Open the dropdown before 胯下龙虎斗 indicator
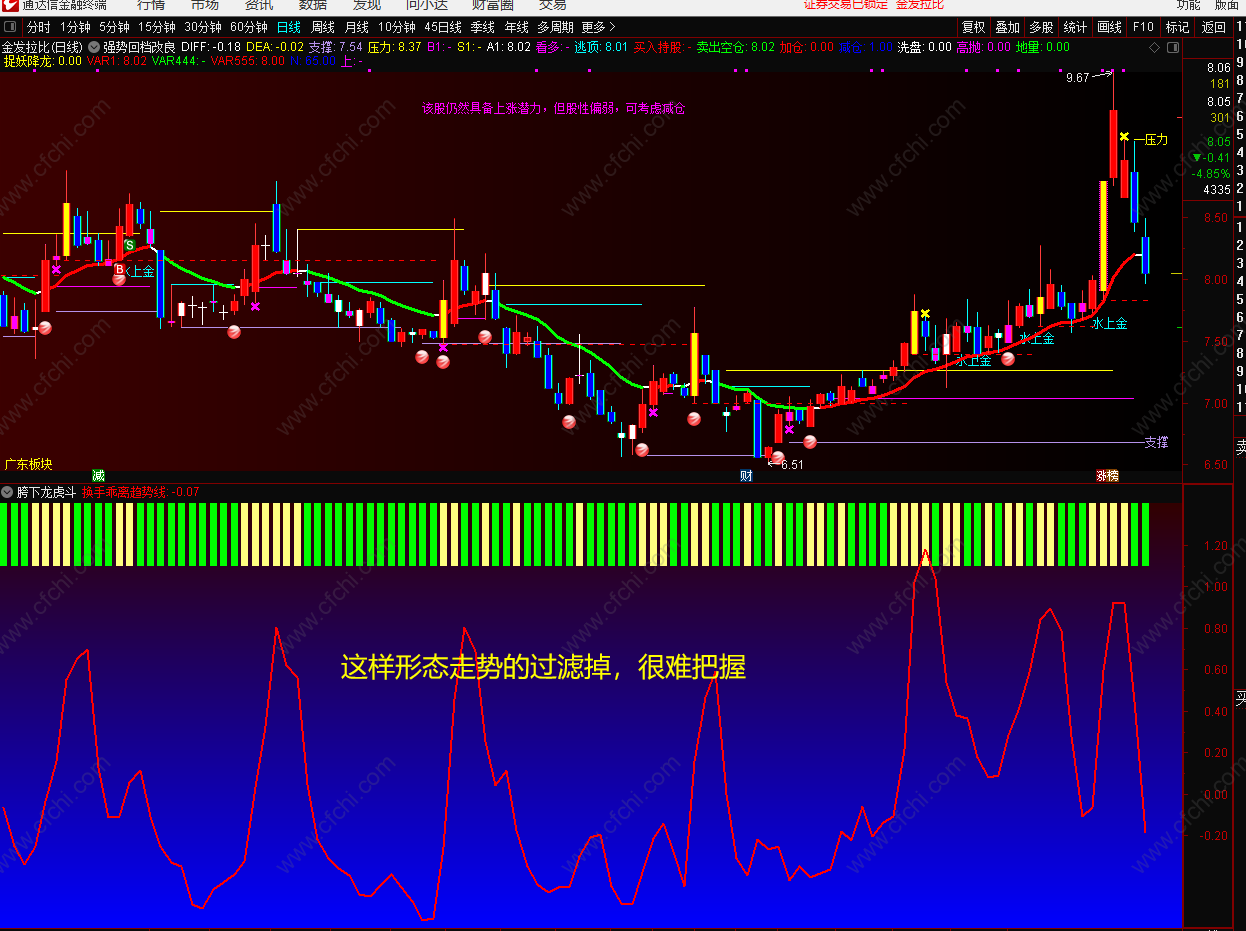The image size is (1246, 931). tap(7, 492)
